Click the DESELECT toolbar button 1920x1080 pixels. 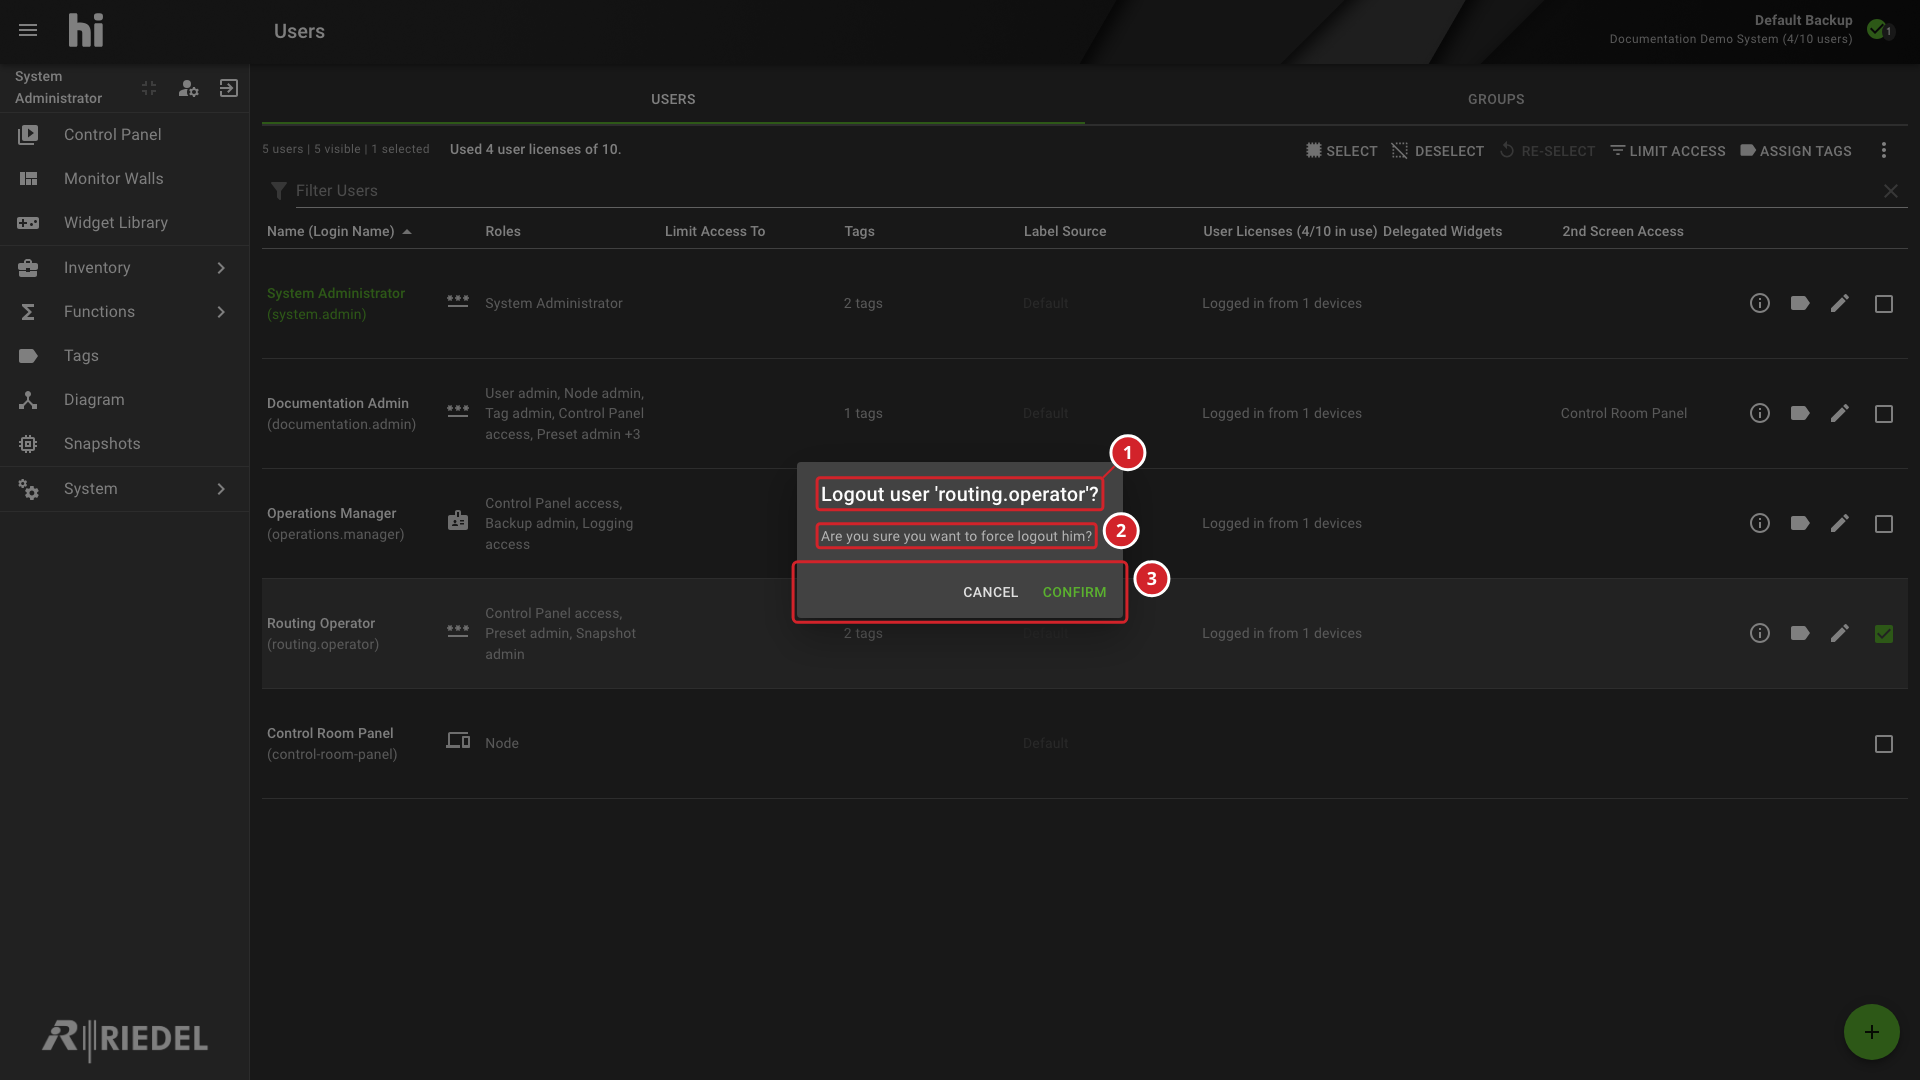pos(1437,151)
